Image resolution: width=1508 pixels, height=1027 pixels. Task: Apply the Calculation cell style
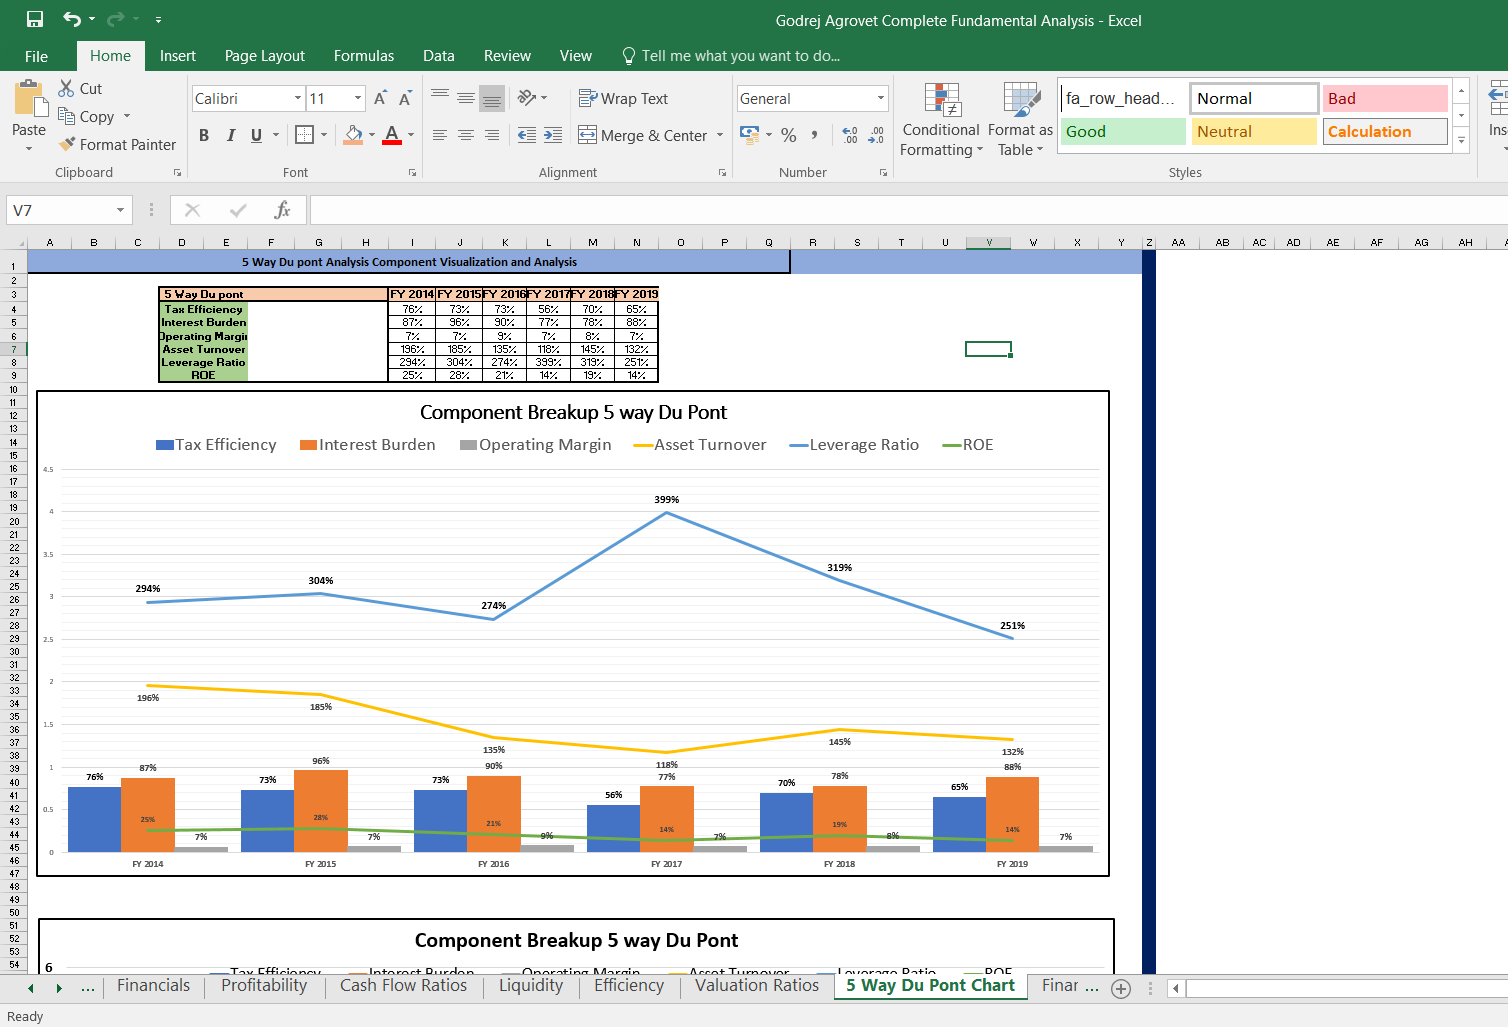click(1385, 131)
